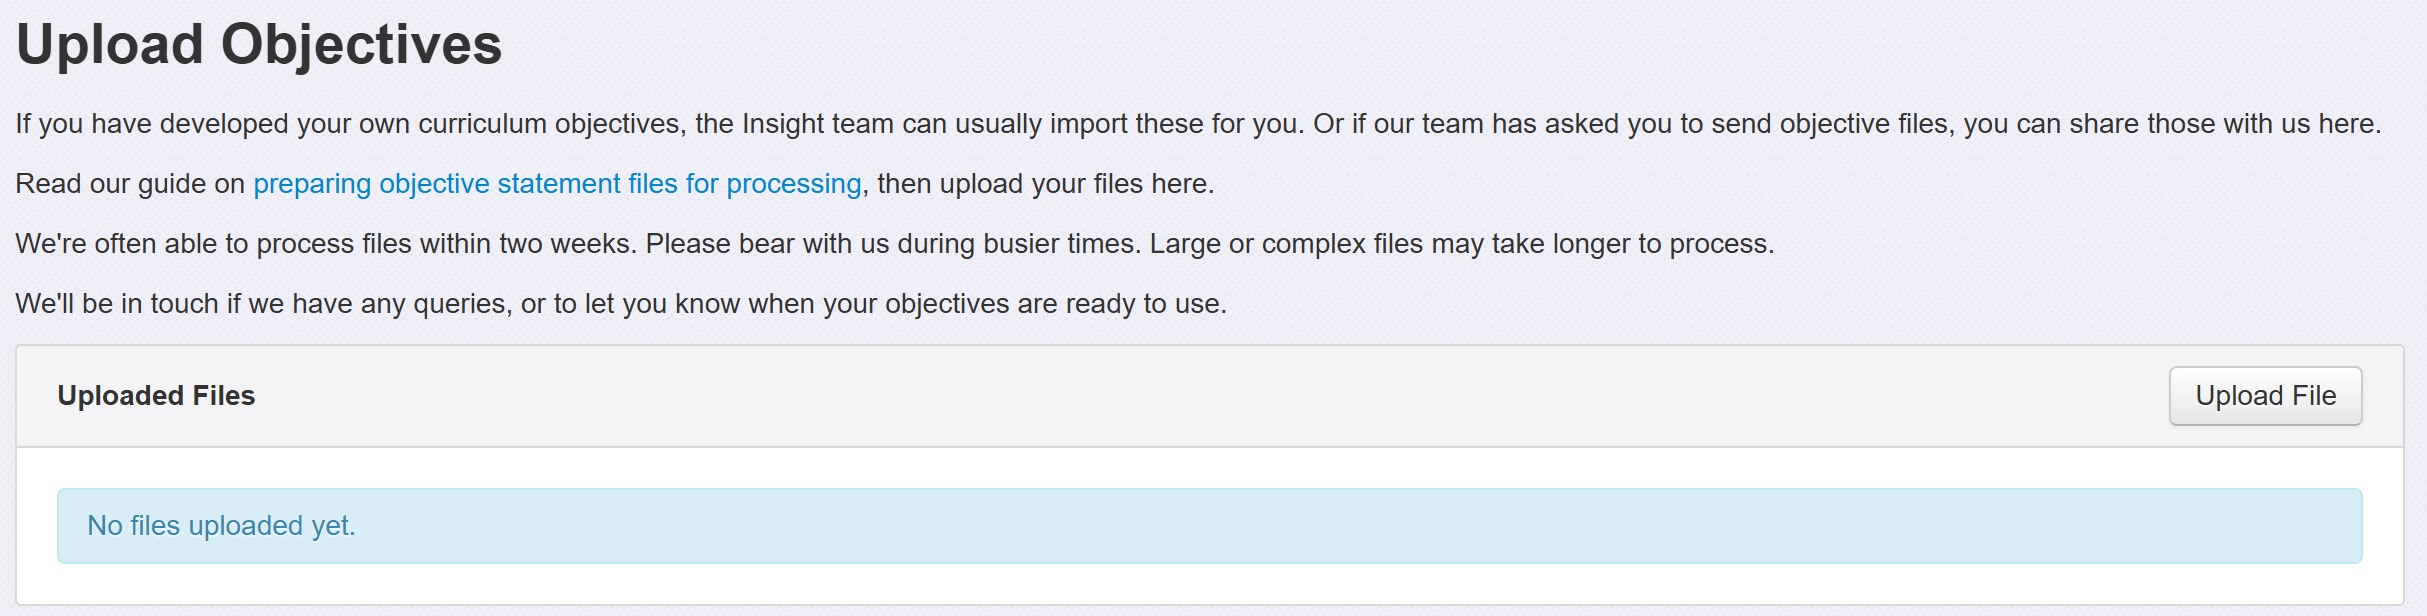Open the preparing objective statement files guide link
This screenshot has width=2427, height=616.
[x=557, y=184]
